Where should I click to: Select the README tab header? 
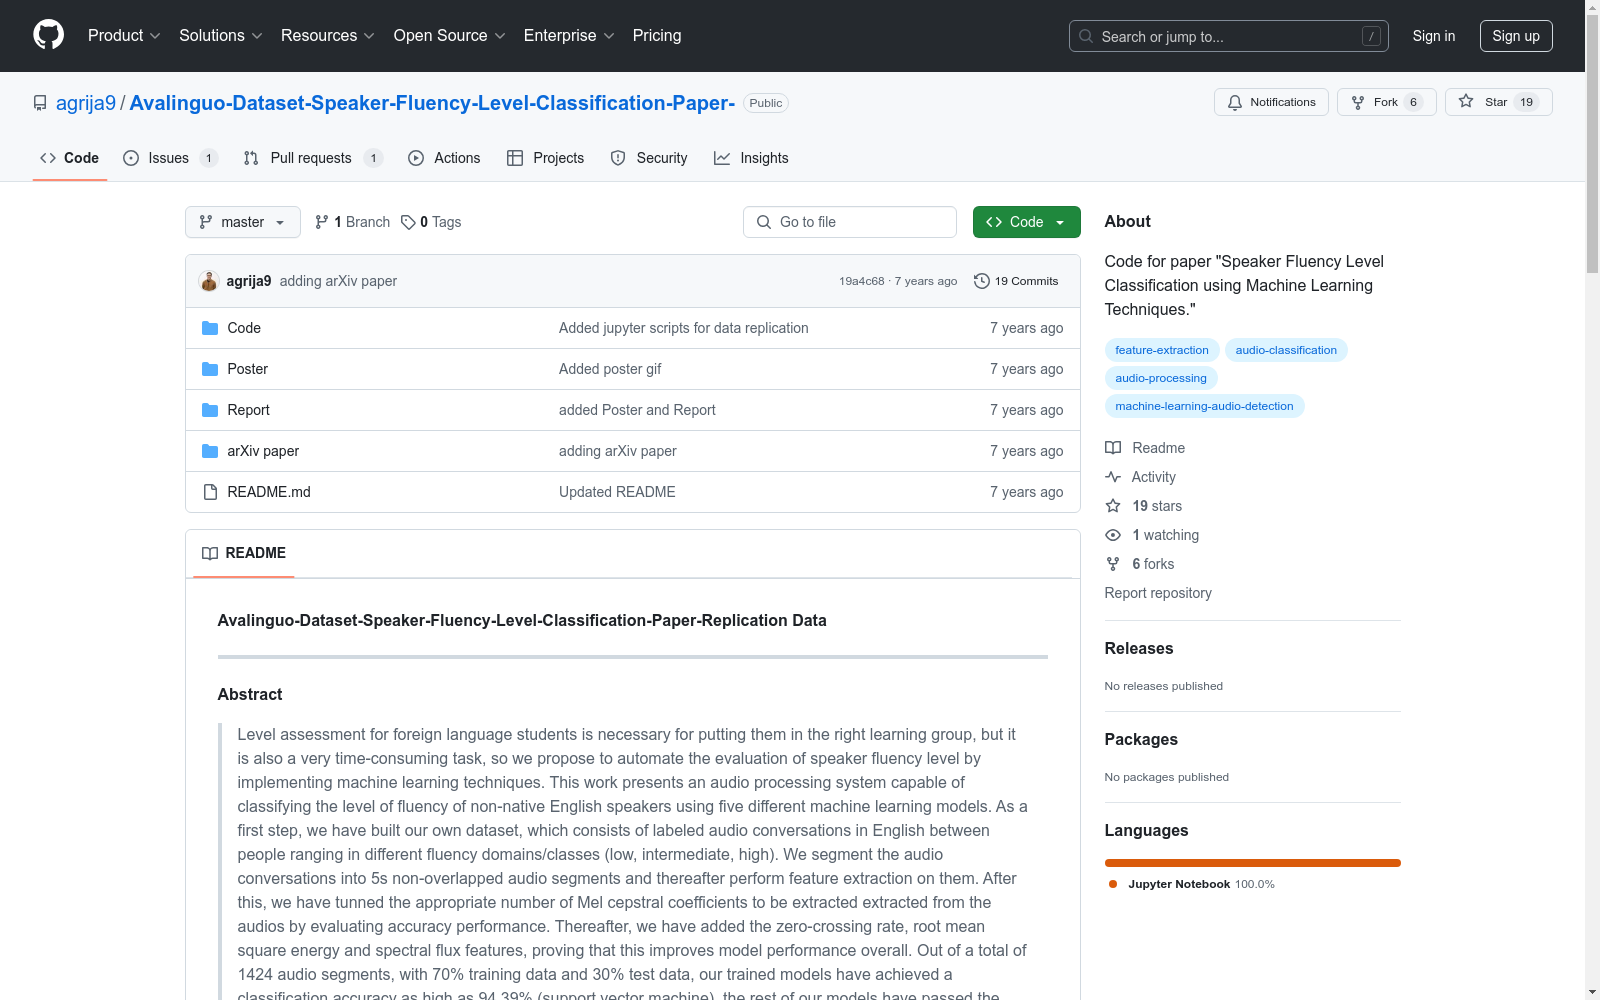[x=244, y=553]
